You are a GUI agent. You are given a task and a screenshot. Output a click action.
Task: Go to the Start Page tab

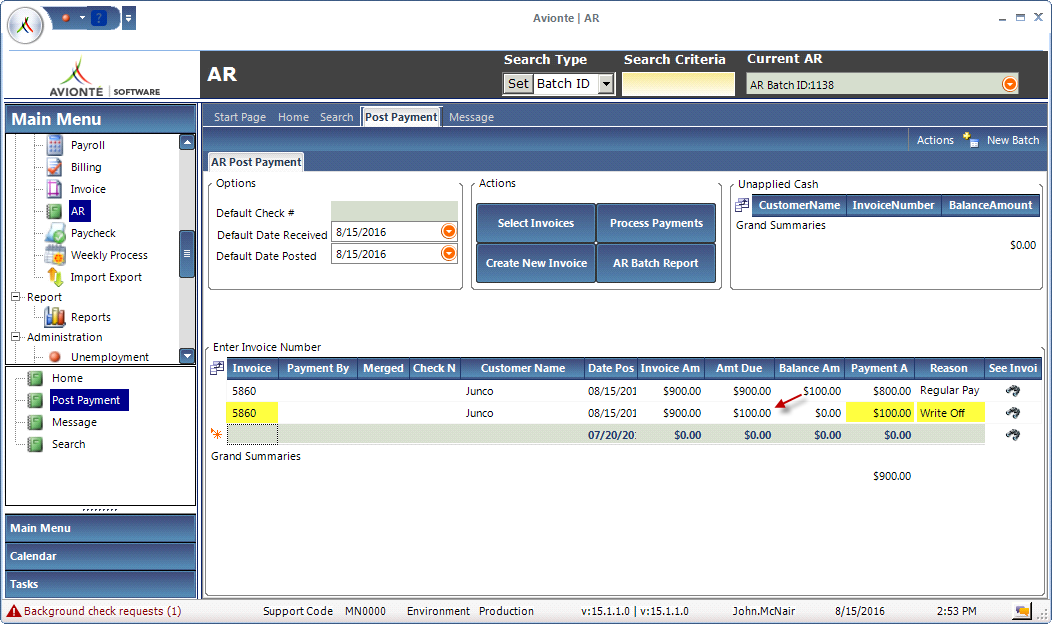[x=240, y=117]
